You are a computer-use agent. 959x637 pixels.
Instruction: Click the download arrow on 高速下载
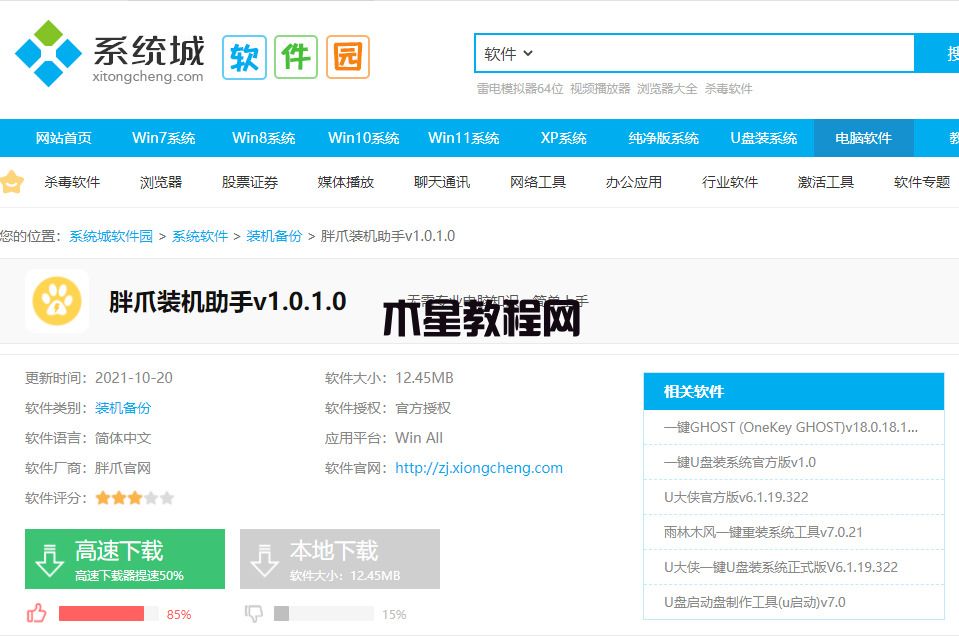tap(50, 559)
